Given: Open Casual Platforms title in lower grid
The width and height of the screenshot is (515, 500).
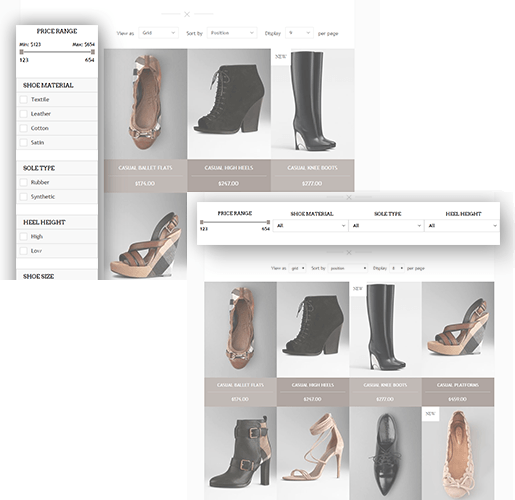Looking at the screenshot, I should 458,385.
